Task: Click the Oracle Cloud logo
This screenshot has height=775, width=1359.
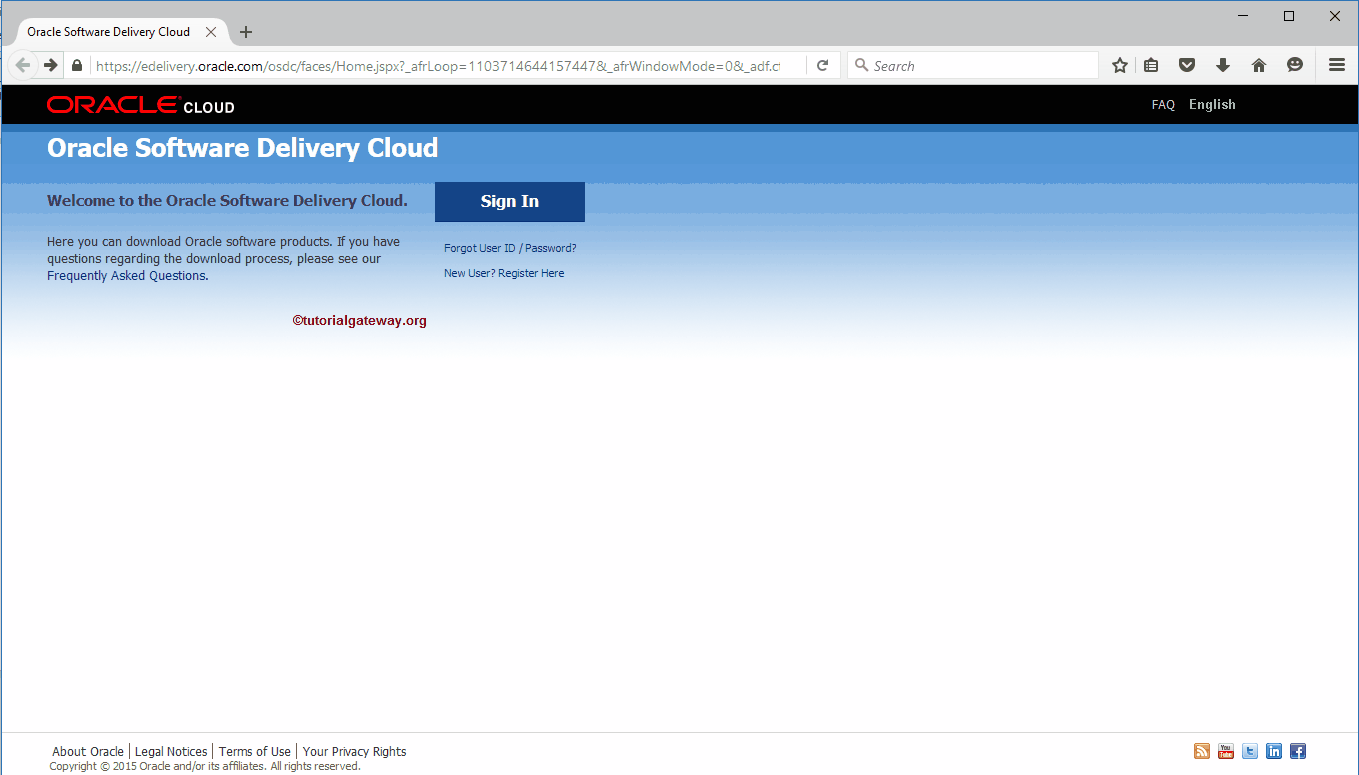Action: pos(140,105)
